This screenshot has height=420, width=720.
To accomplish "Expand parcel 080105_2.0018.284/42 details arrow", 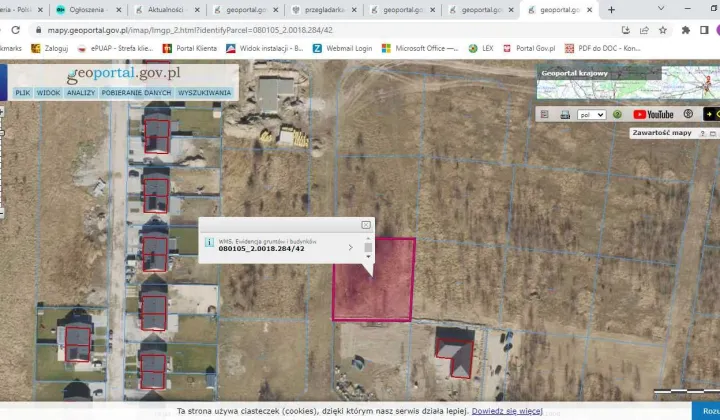I will point(350,247).
